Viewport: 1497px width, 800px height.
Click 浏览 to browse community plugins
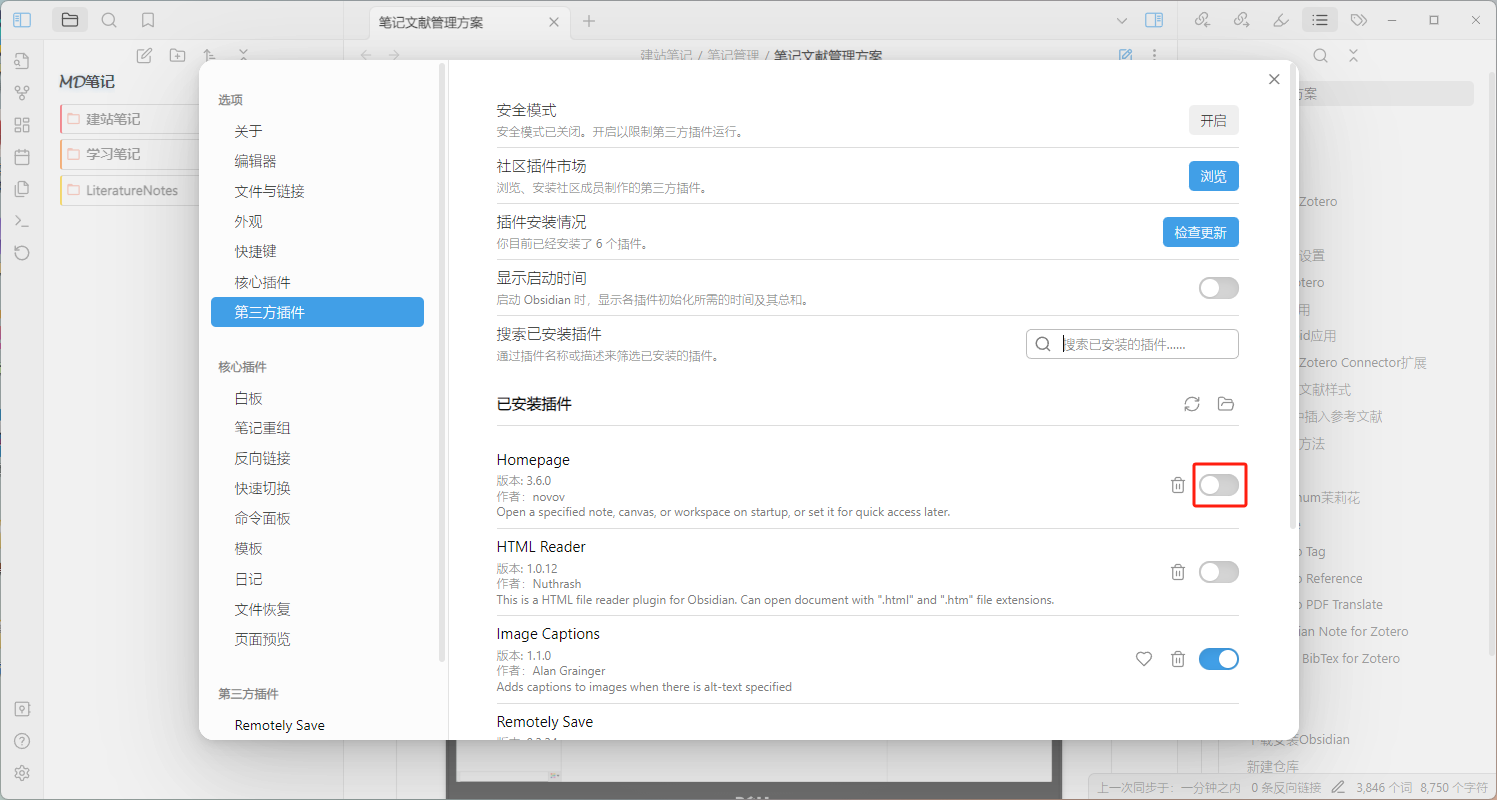point(1213,176)
